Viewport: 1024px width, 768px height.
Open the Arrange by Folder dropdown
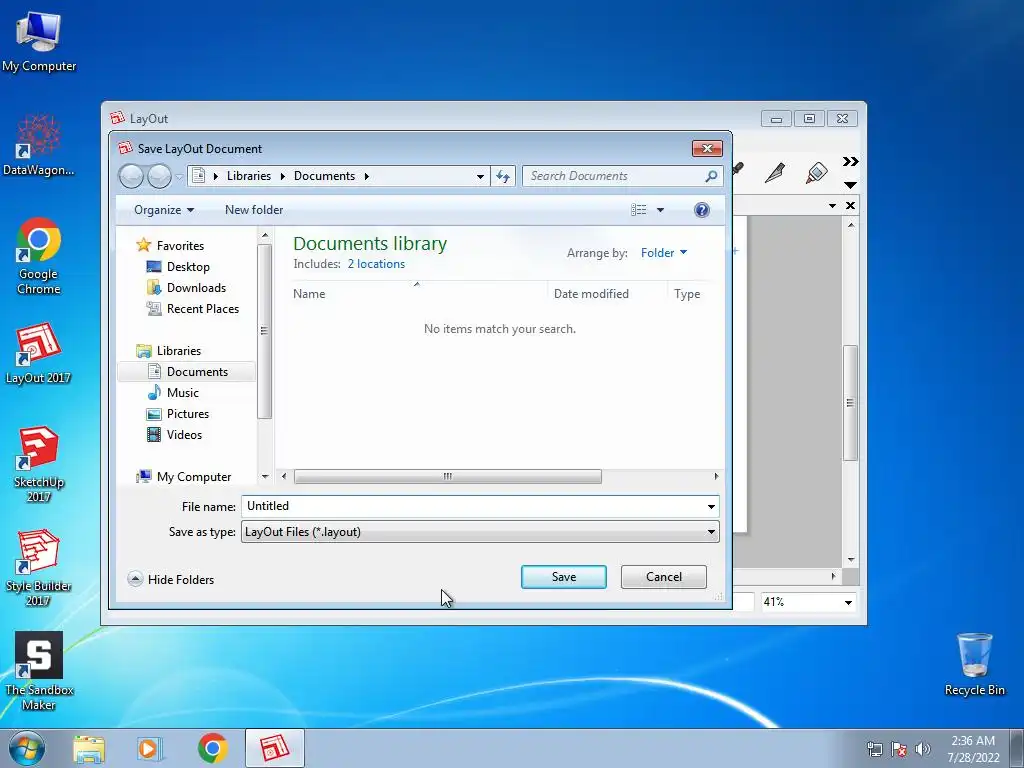click(x=664, y=253)
